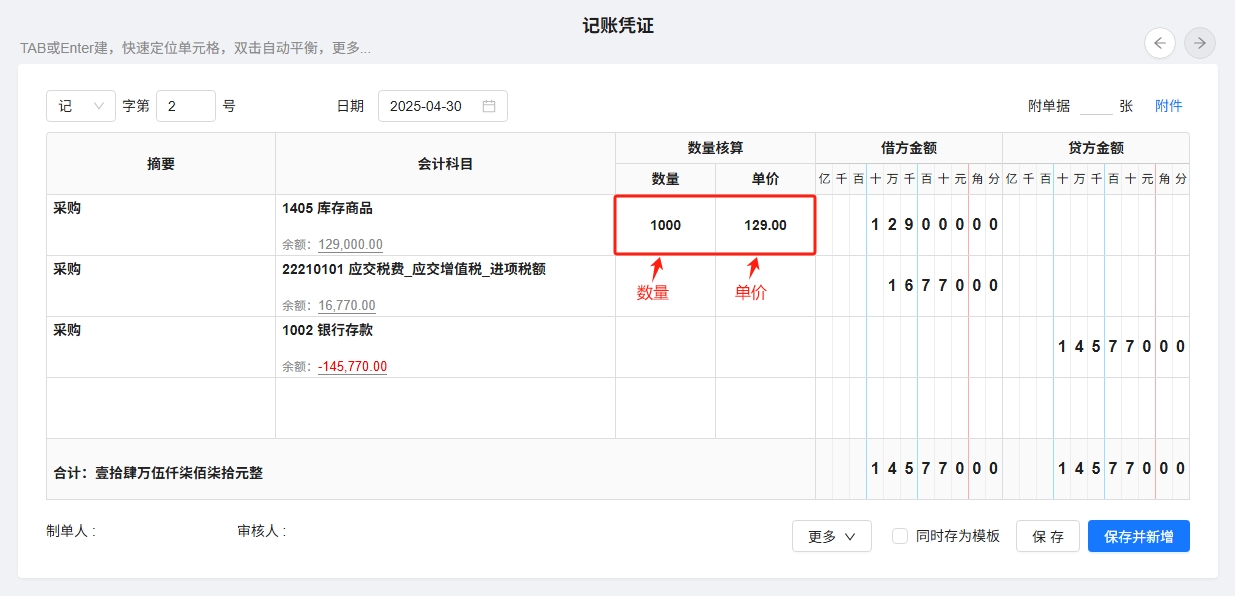Open the 附件 link
This screenshot has height=596, width=1235.
1168,106
